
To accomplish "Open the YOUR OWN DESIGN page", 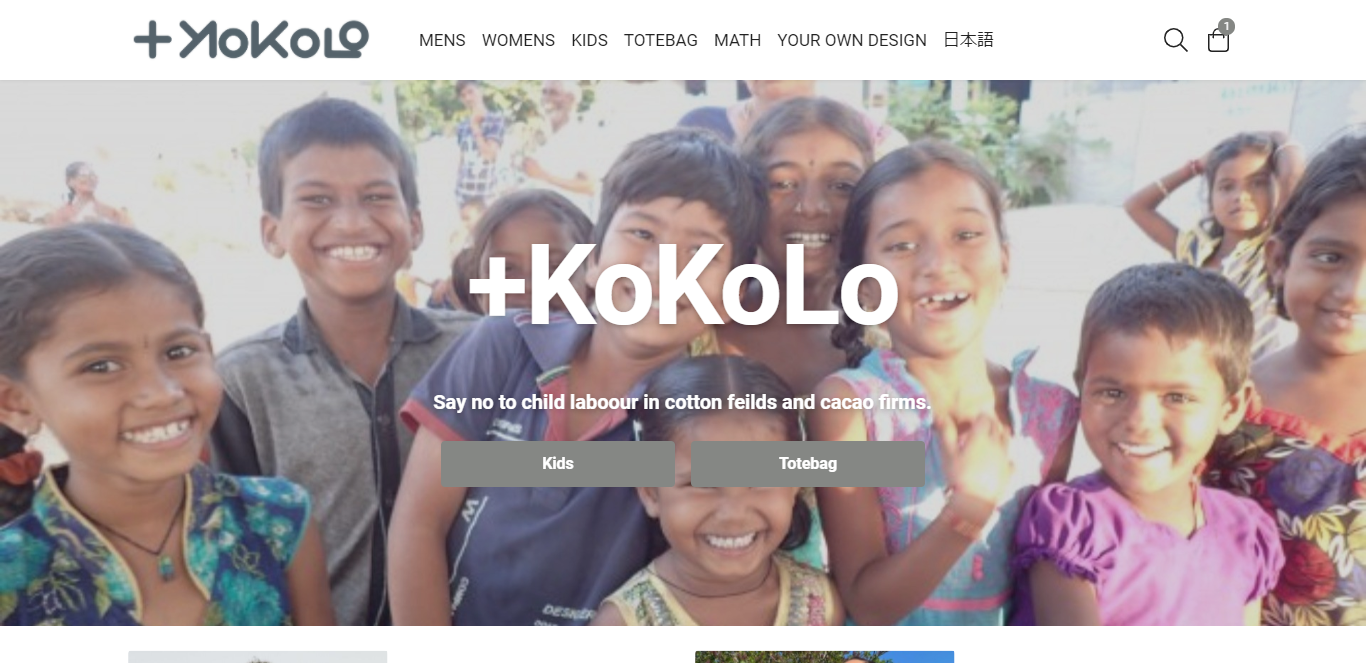I will point(852,40).
